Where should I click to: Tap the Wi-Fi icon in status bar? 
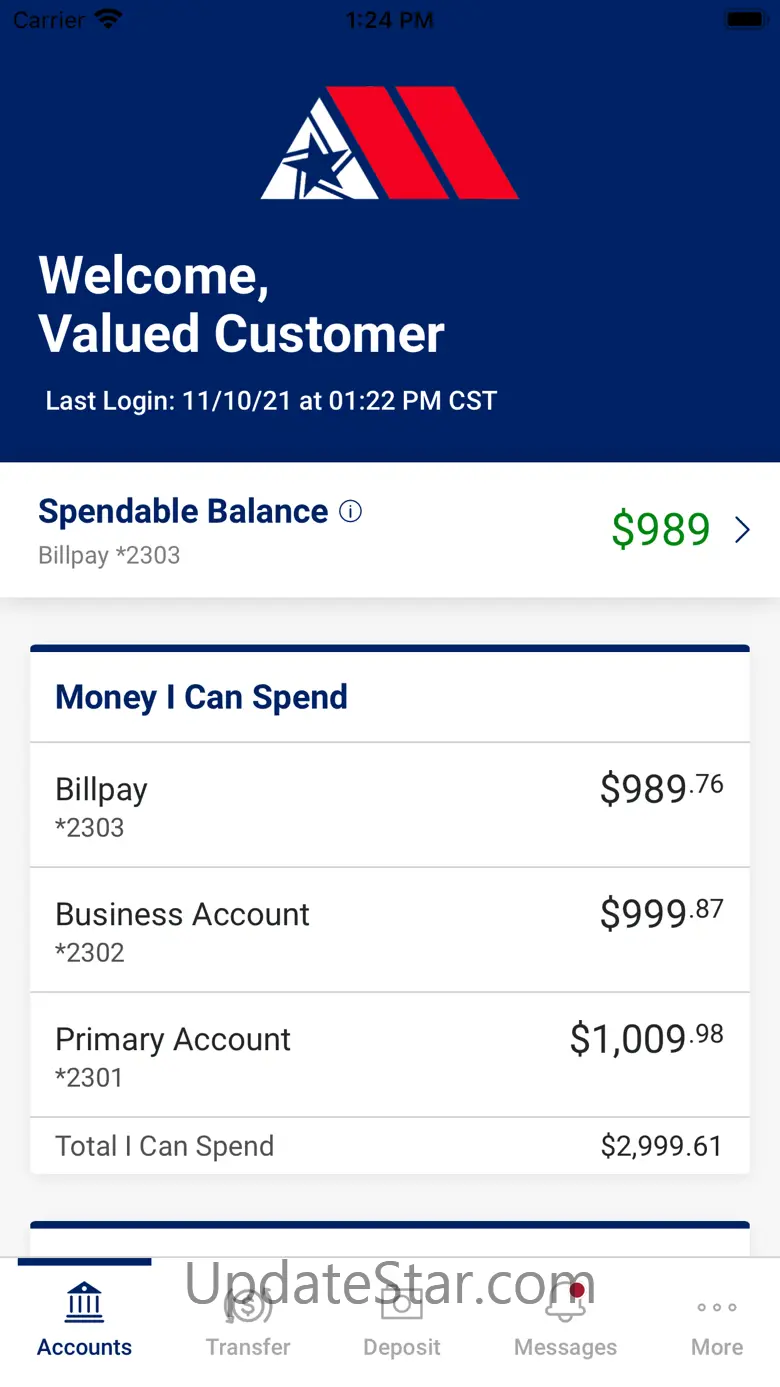(107, 19)
